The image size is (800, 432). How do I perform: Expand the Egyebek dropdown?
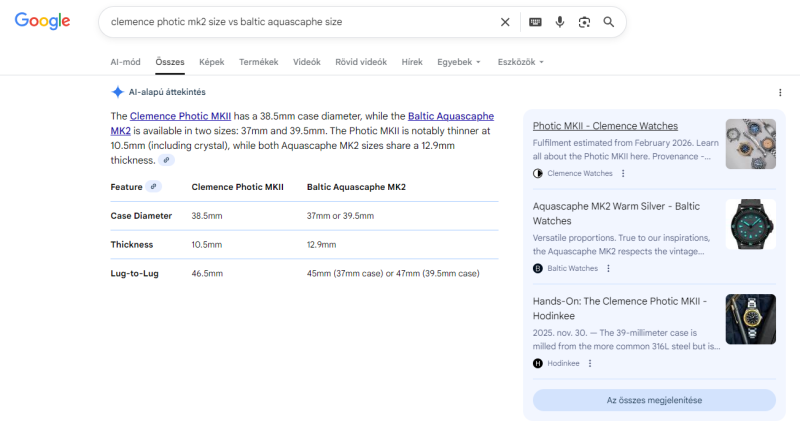[x=458, y=62]
